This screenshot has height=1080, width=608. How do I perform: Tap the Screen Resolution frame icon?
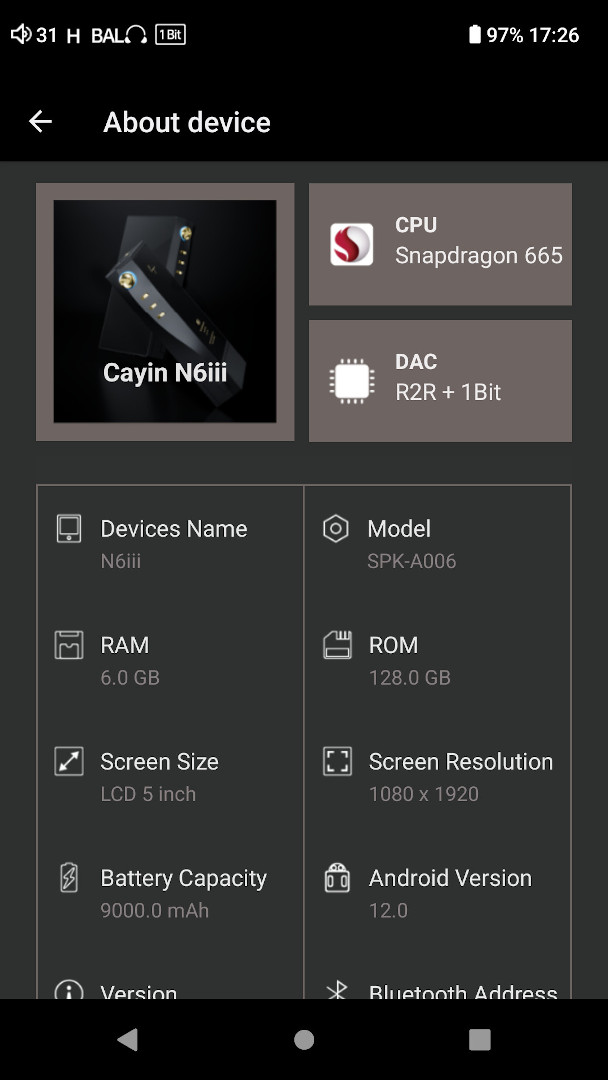pos(337,762)
